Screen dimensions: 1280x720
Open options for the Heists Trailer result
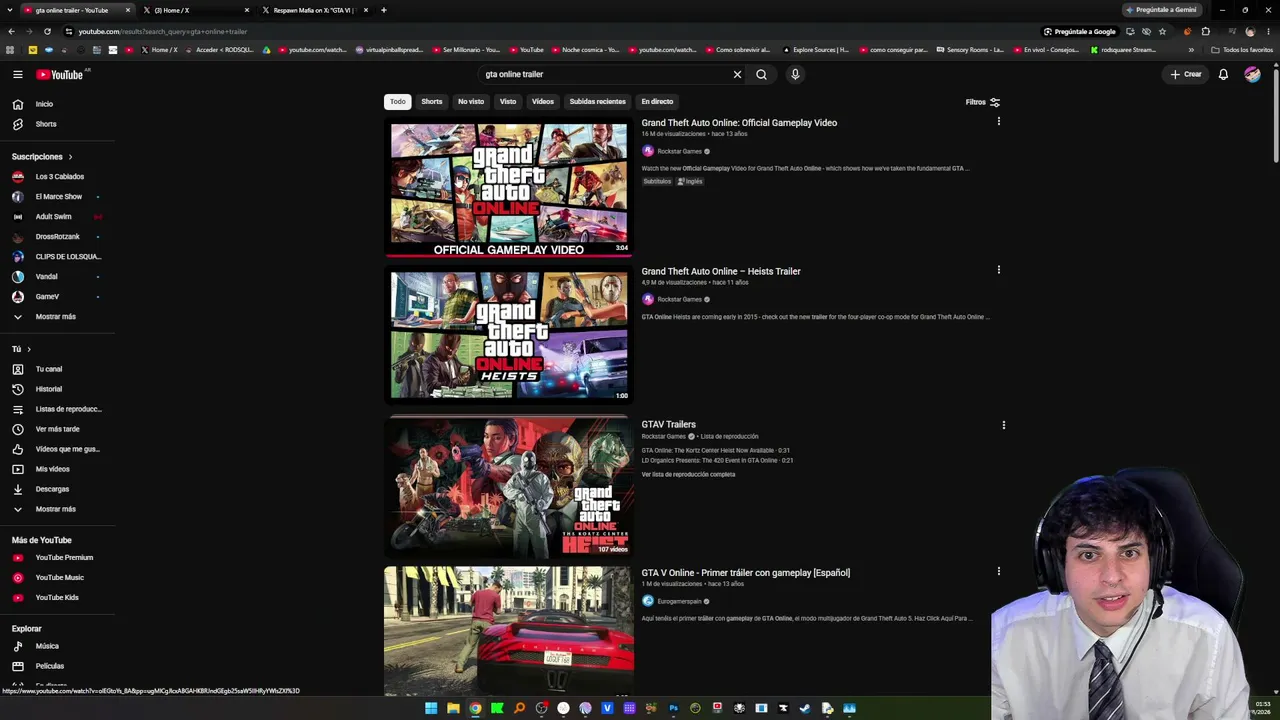click(x=998, y=270)
